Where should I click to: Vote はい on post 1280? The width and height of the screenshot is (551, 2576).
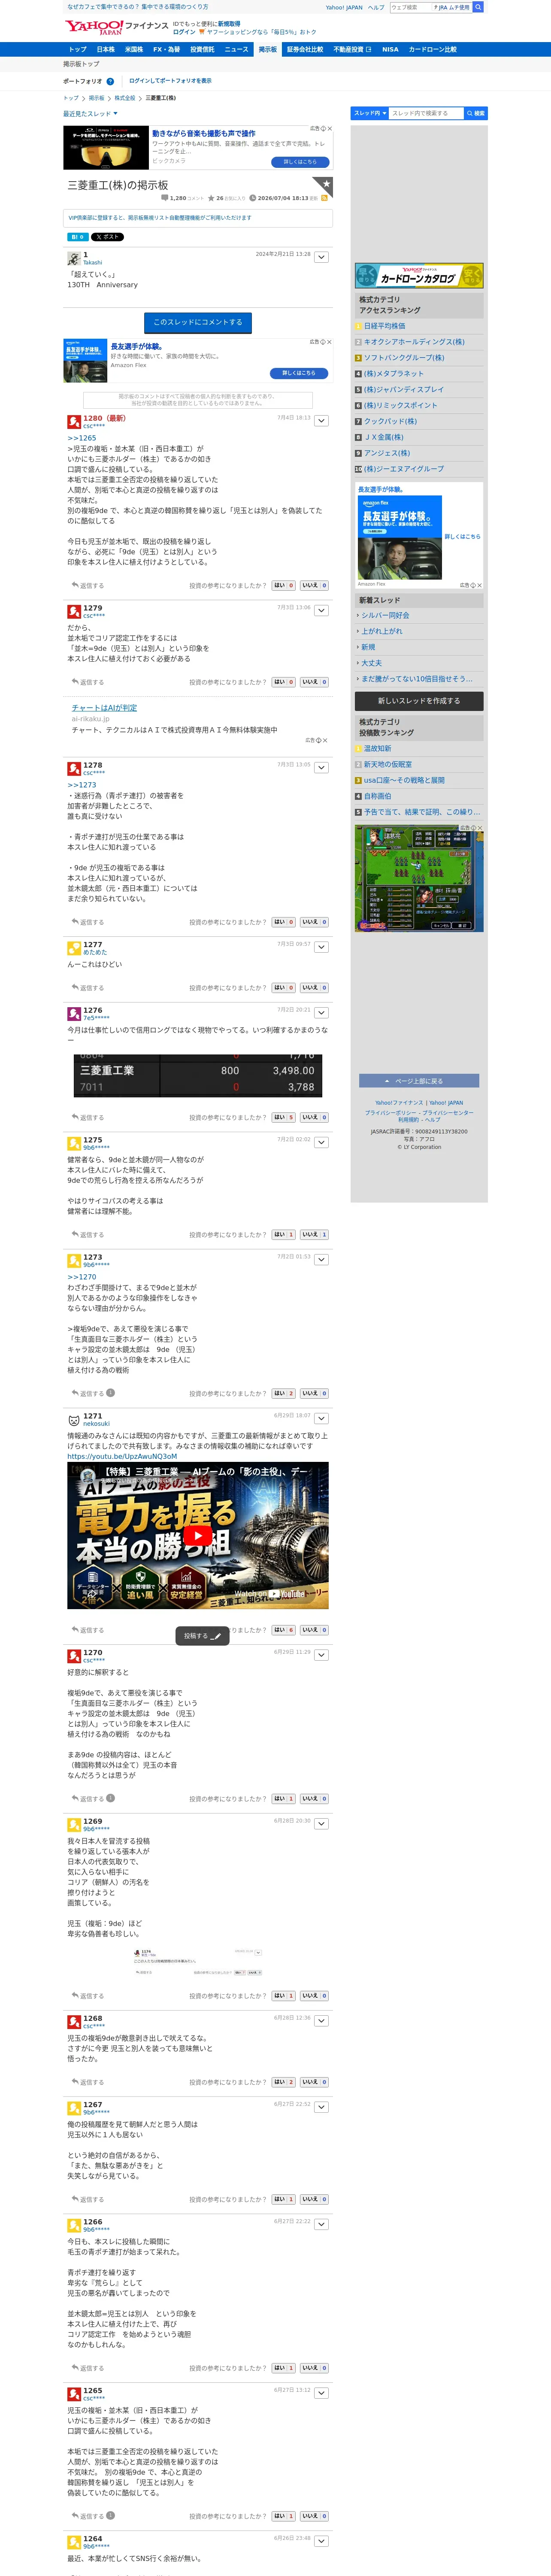pos(284,586)
